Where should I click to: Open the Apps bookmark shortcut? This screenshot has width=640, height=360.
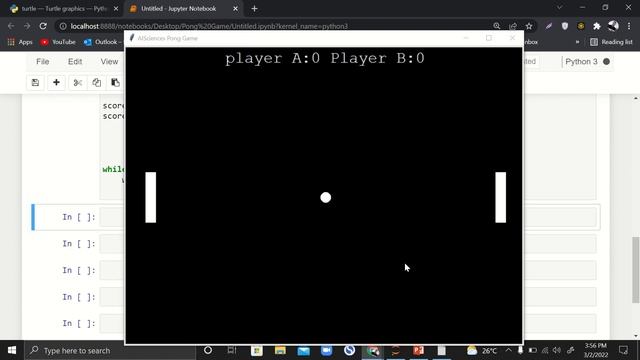click(20, 42)
